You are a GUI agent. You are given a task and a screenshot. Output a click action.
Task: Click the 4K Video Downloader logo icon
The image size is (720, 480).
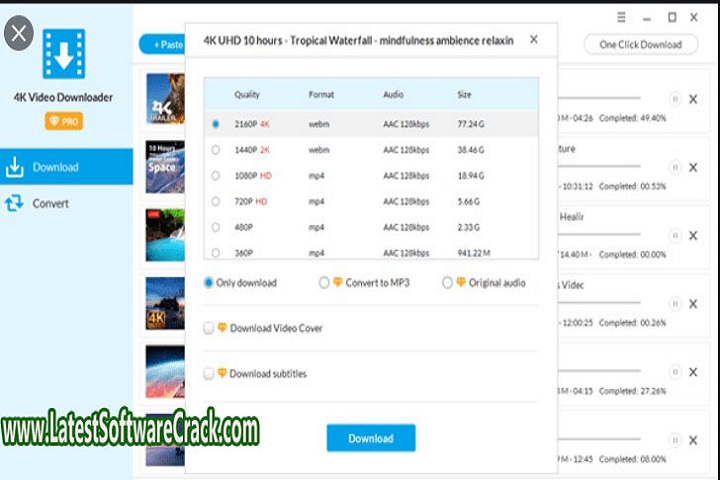(x=64, y=54)
